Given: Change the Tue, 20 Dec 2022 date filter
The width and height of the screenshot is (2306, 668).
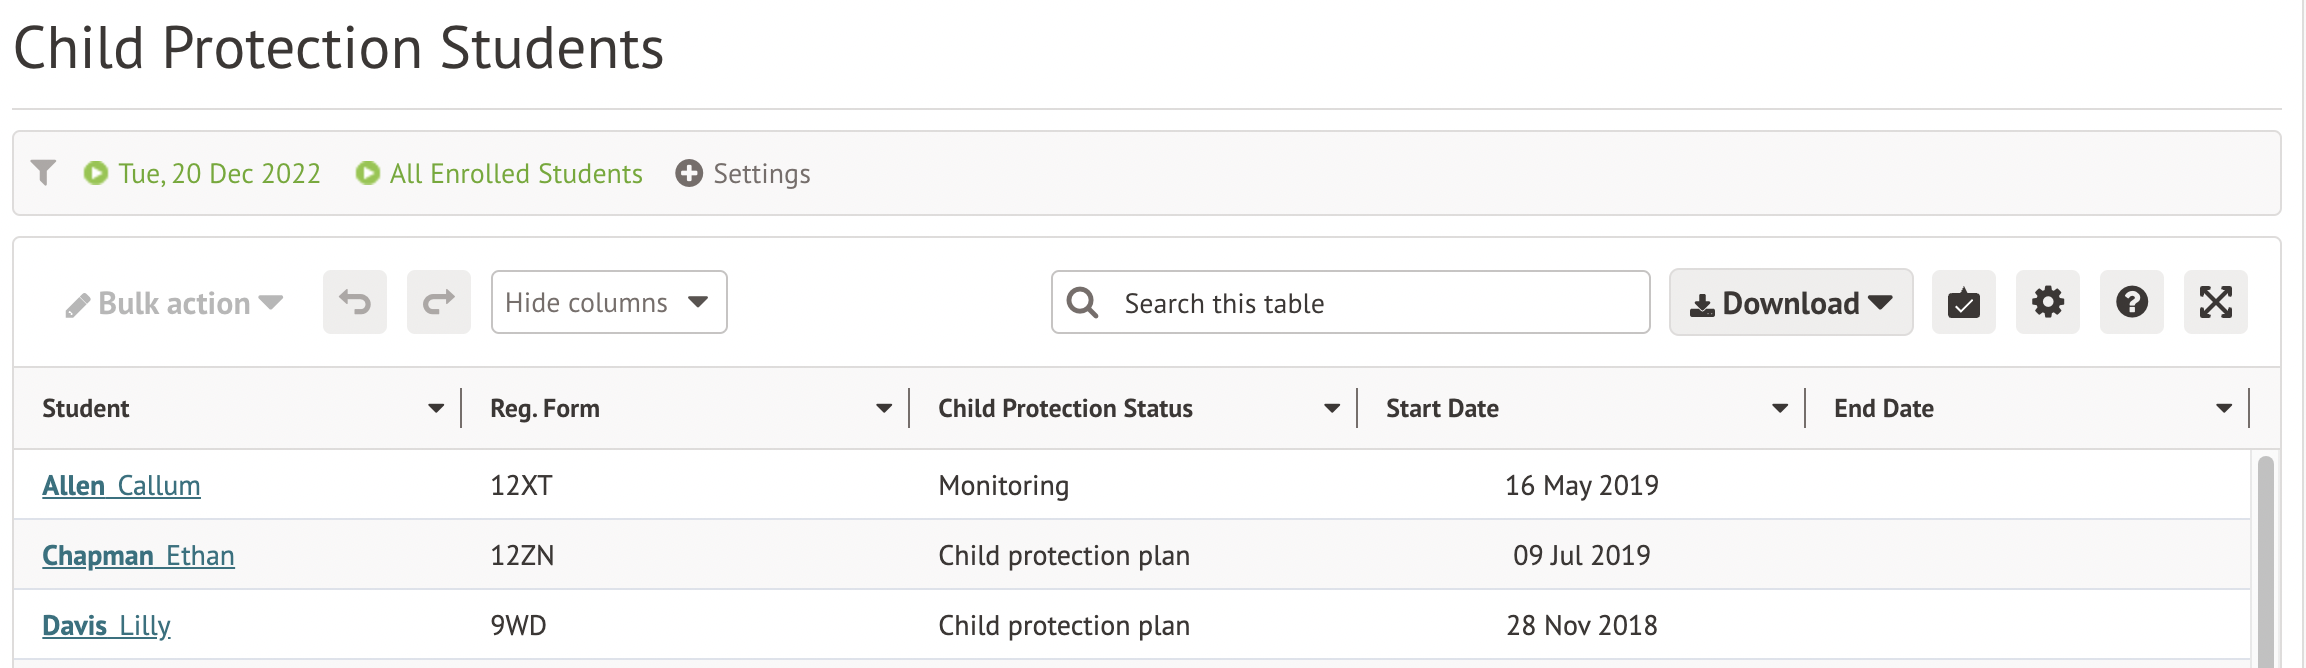Looking at the screenshot, I should (x=219, y=174).
